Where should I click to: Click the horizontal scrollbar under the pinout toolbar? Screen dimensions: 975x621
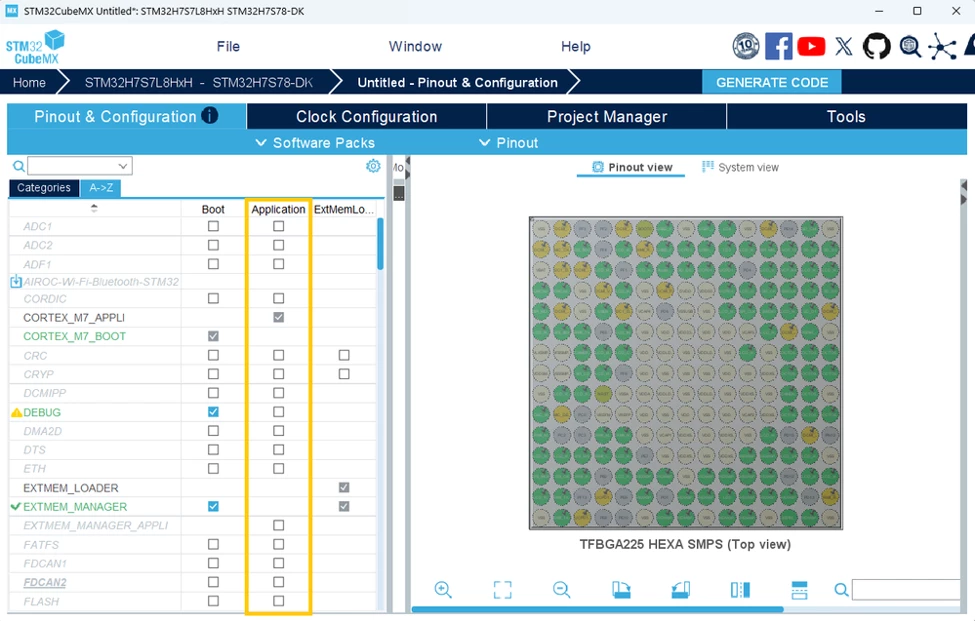(597, 610)
